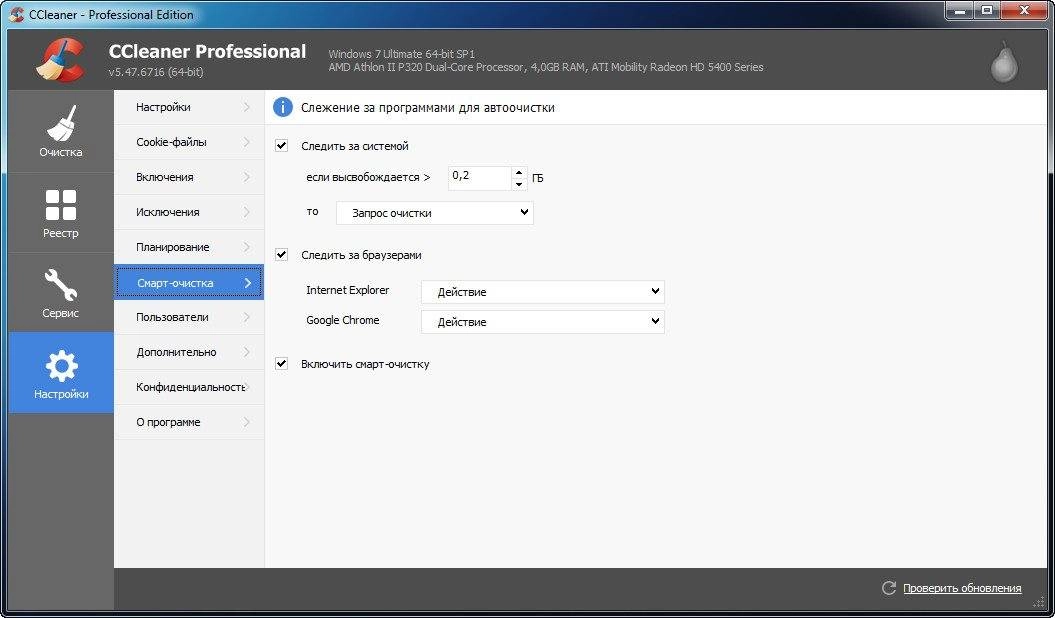Open the Реестр registry section
This screenshot has height=618, width=1055.
[61, 213]
